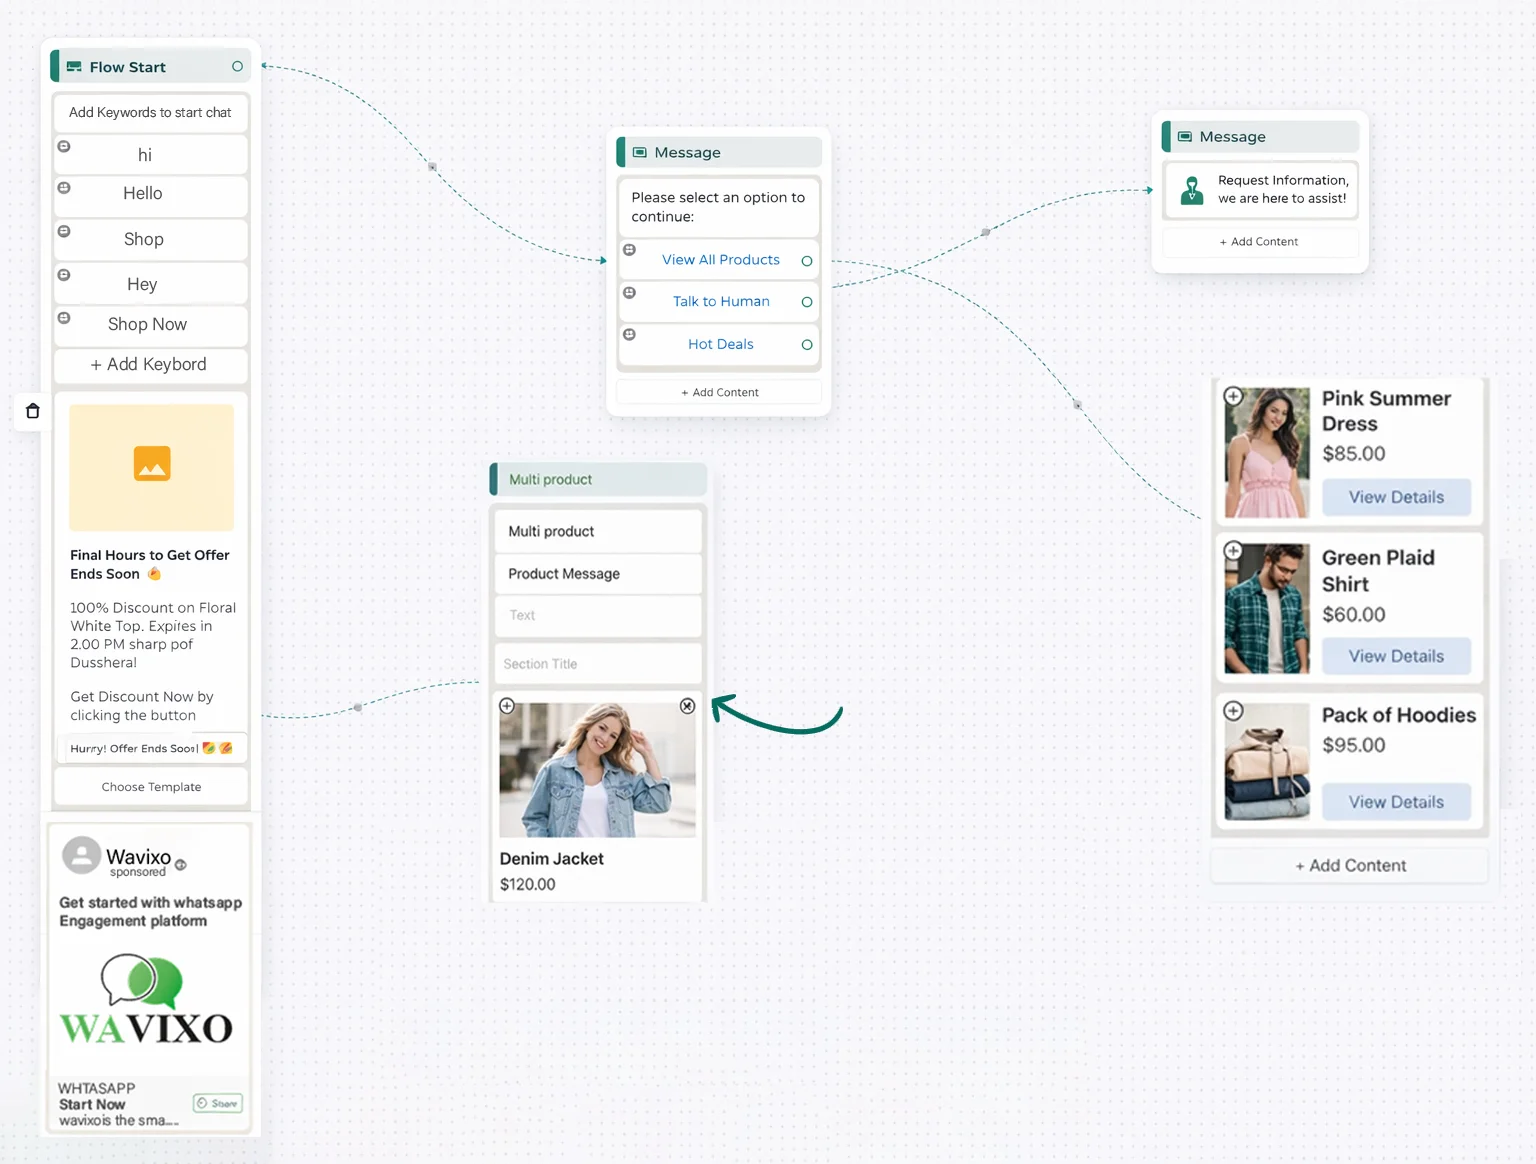This screenshot has height=1164, width=1536.
Task: Click plus icon on Pack of Hoodies
Action: [1233, 711]
